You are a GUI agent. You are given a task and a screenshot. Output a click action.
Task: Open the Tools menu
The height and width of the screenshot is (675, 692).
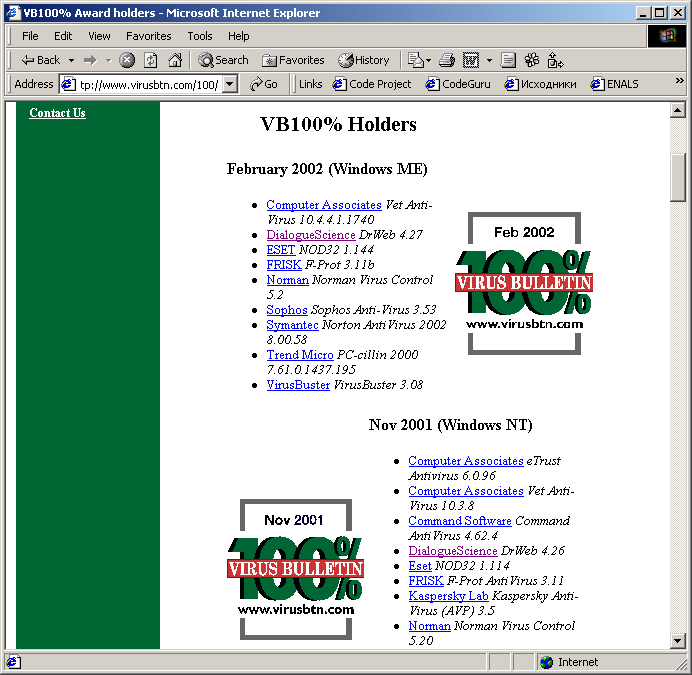click(200, 36)
